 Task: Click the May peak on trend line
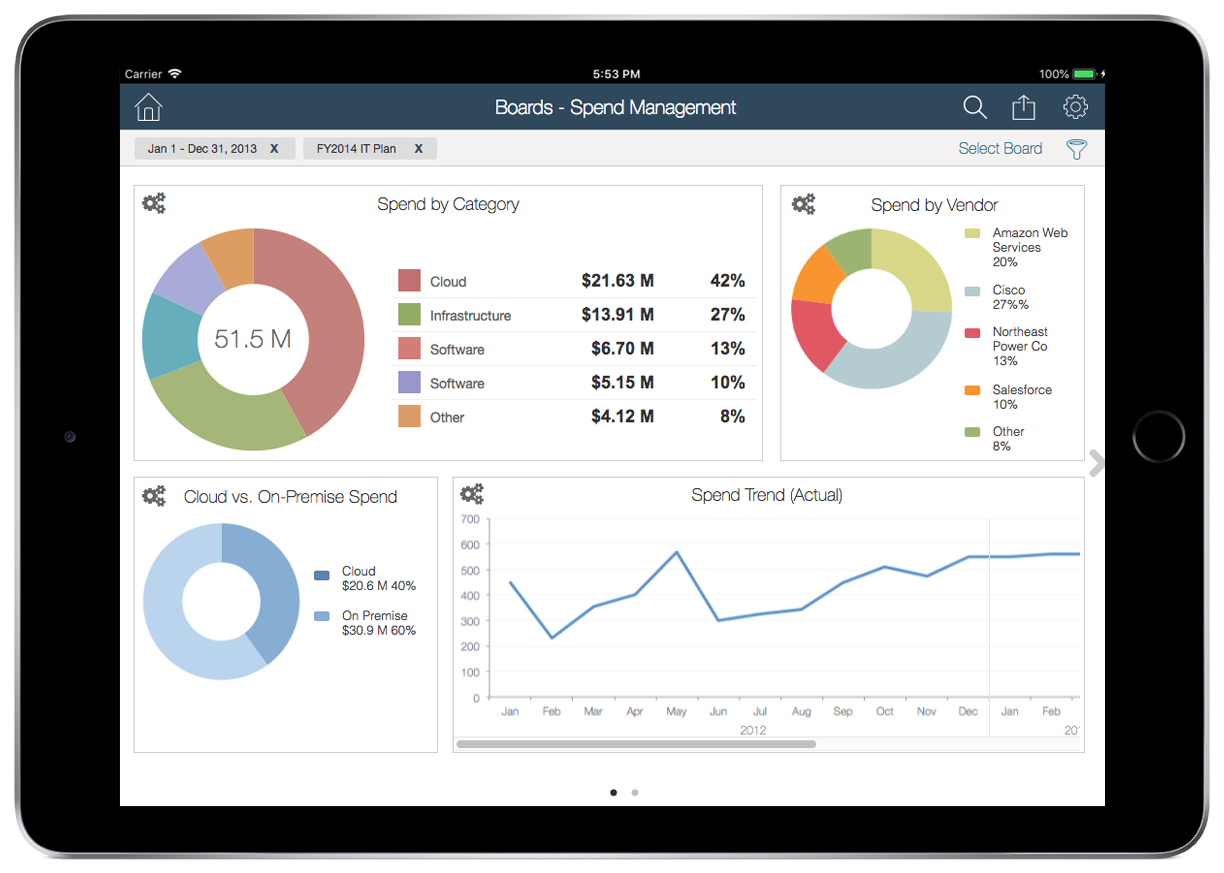pos(677,552)
